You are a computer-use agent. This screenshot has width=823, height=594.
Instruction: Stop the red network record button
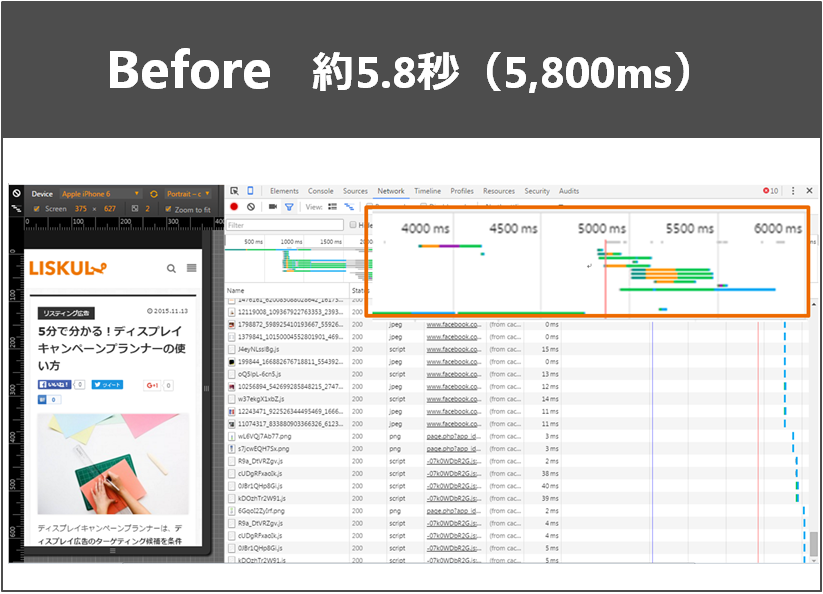click(x=234, y=207)
